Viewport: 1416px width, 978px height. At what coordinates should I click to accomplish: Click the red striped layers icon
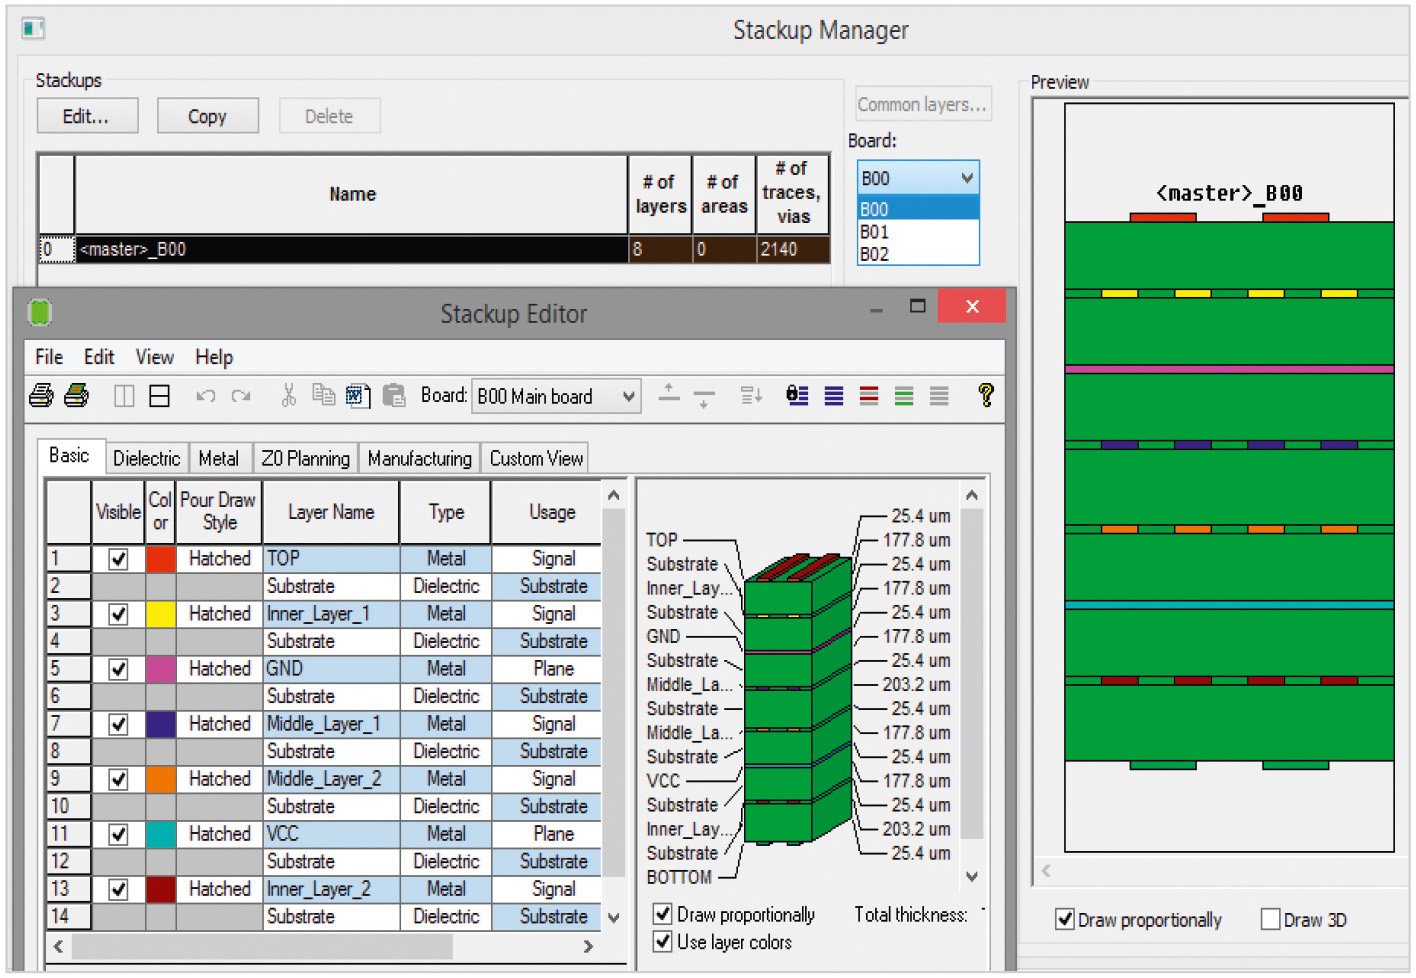869,396
